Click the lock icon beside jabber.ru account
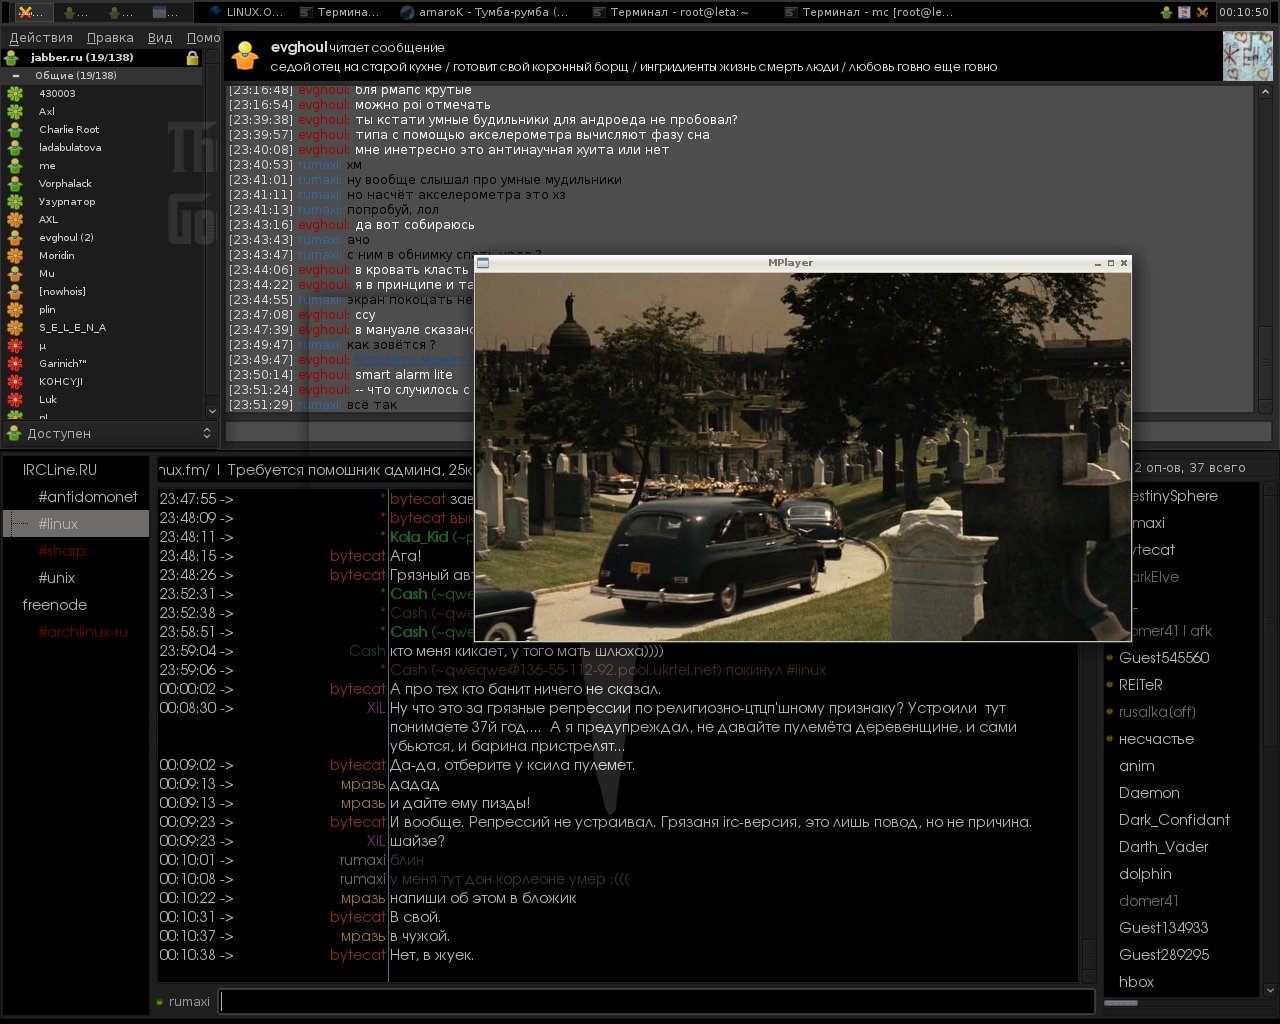The image size is (1280, 1024). coord(192,58)
